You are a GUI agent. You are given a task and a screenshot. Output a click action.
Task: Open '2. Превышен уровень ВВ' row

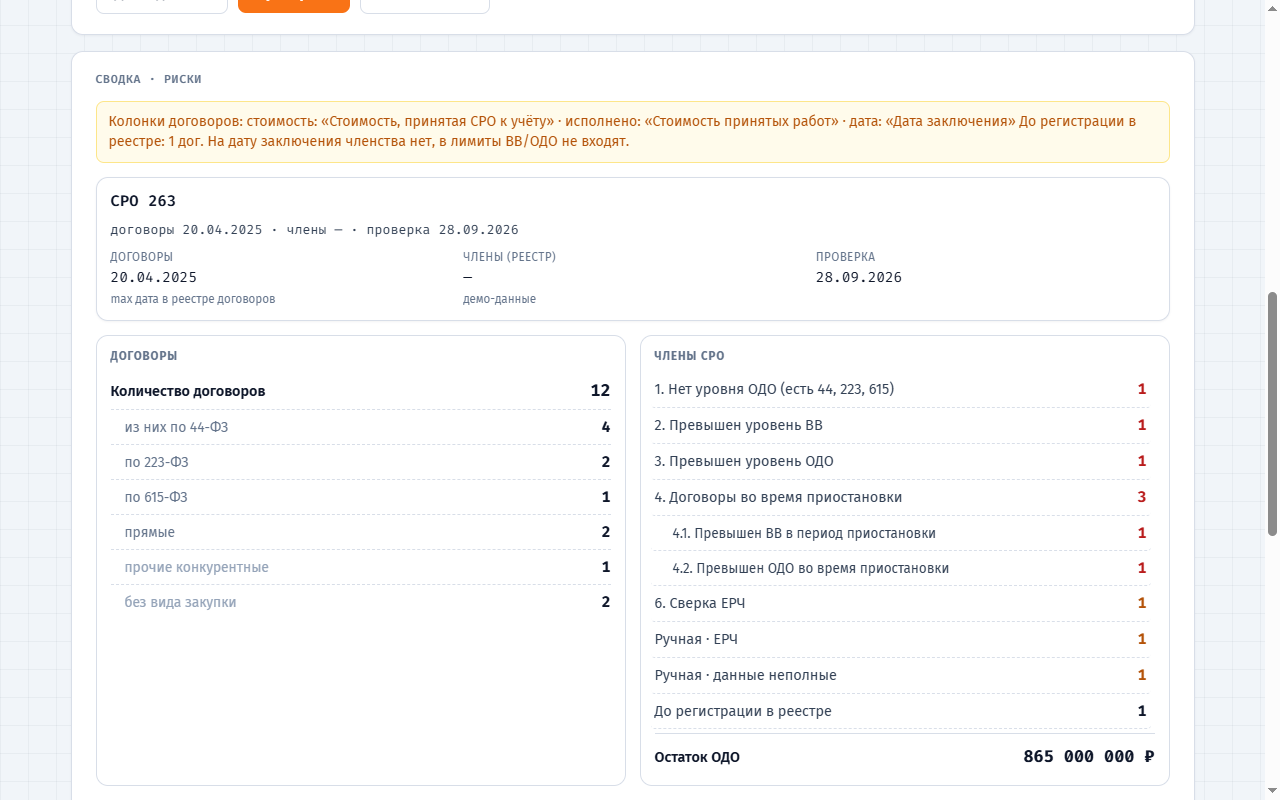coord(901,425)
